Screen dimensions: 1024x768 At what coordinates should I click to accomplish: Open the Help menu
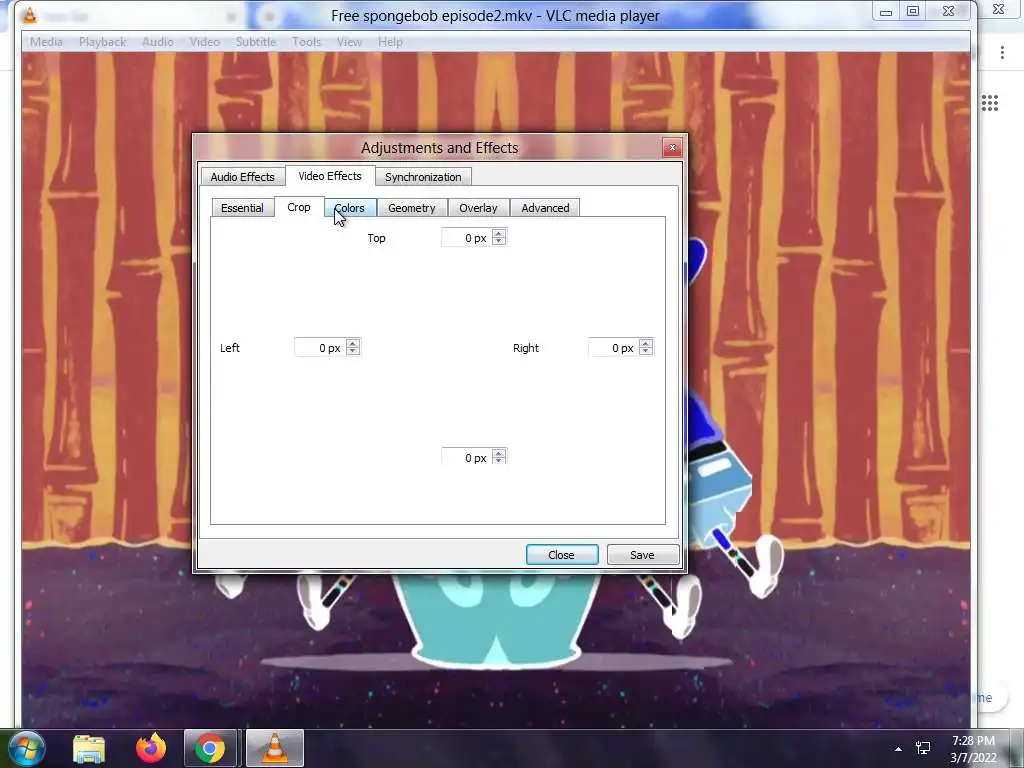[390, 42]
